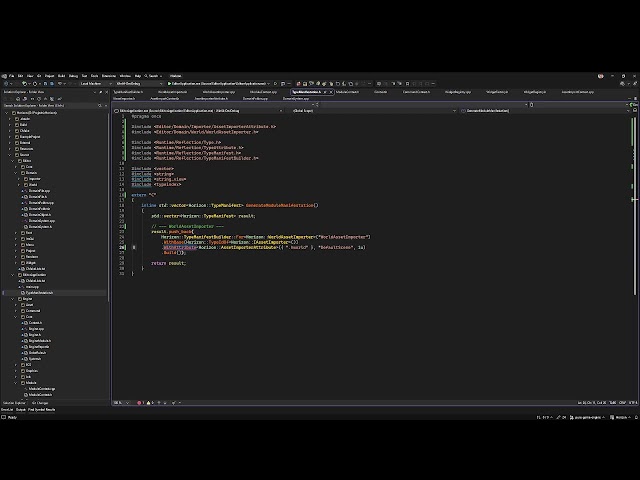Collapse the Source folder arrow
Viewport: 640px width, 480px height.
click(x=11, y=155)
